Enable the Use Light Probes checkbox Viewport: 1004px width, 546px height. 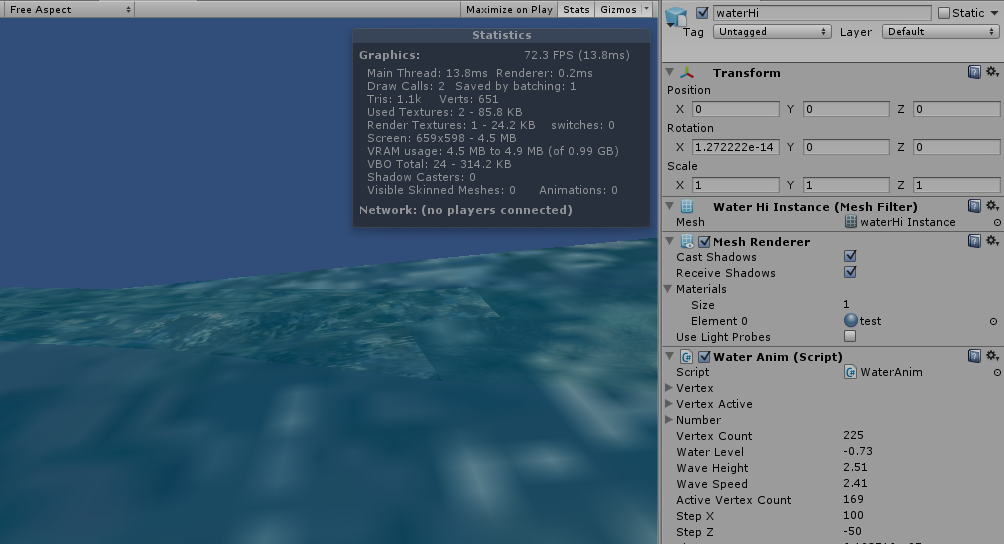pyautogui.click(x=850, y=337)
